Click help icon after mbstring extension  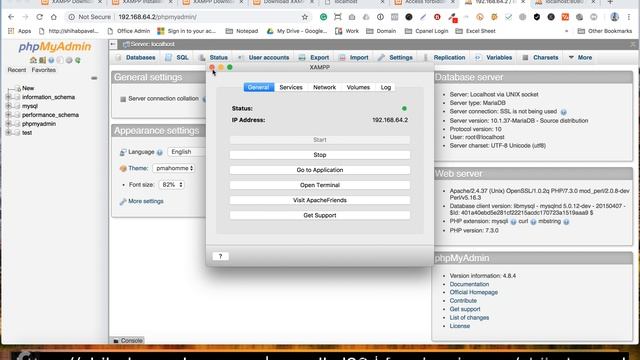click(566, 222)
